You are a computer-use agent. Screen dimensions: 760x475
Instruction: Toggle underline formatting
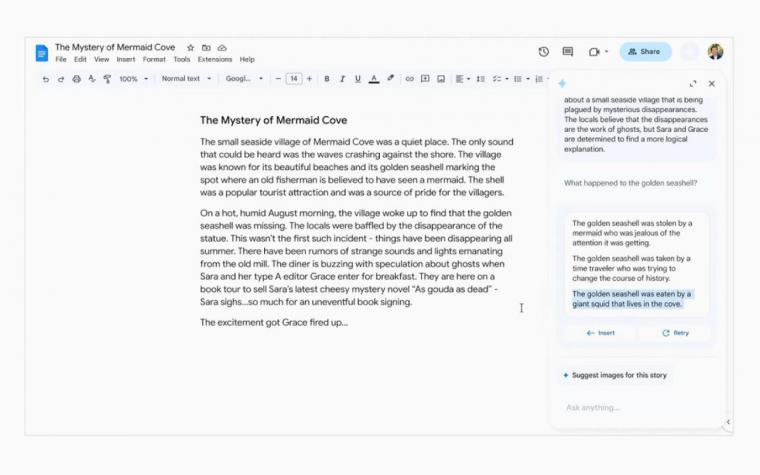point(358,79)
